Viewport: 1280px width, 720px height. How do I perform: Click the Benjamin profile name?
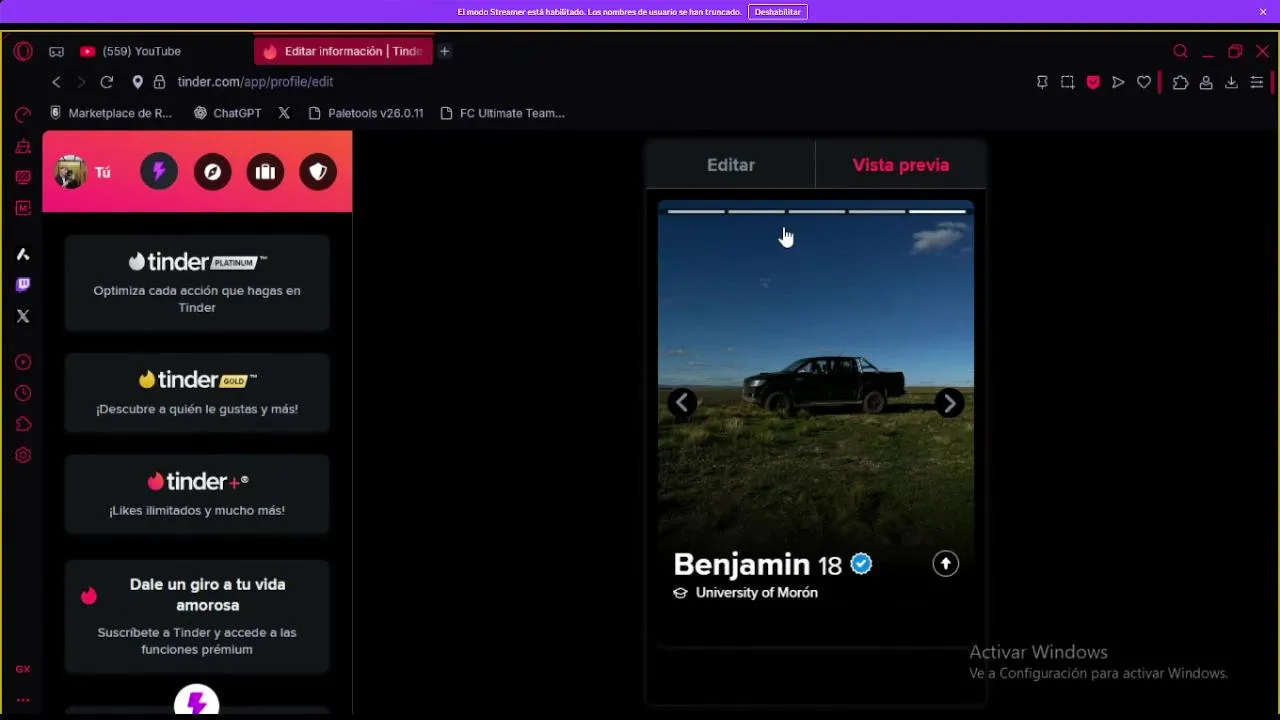click(x=741, y=564)
